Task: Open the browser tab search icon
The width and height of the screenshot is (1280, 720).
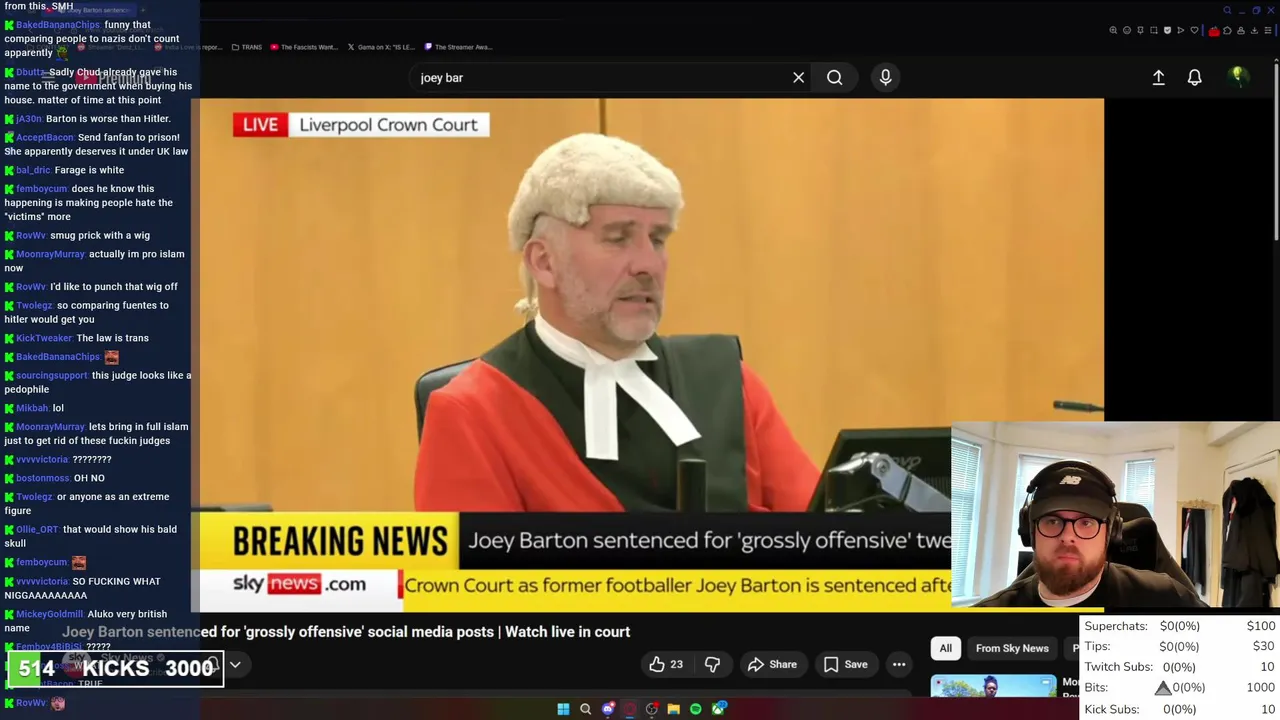Action: coord(1227,10)
